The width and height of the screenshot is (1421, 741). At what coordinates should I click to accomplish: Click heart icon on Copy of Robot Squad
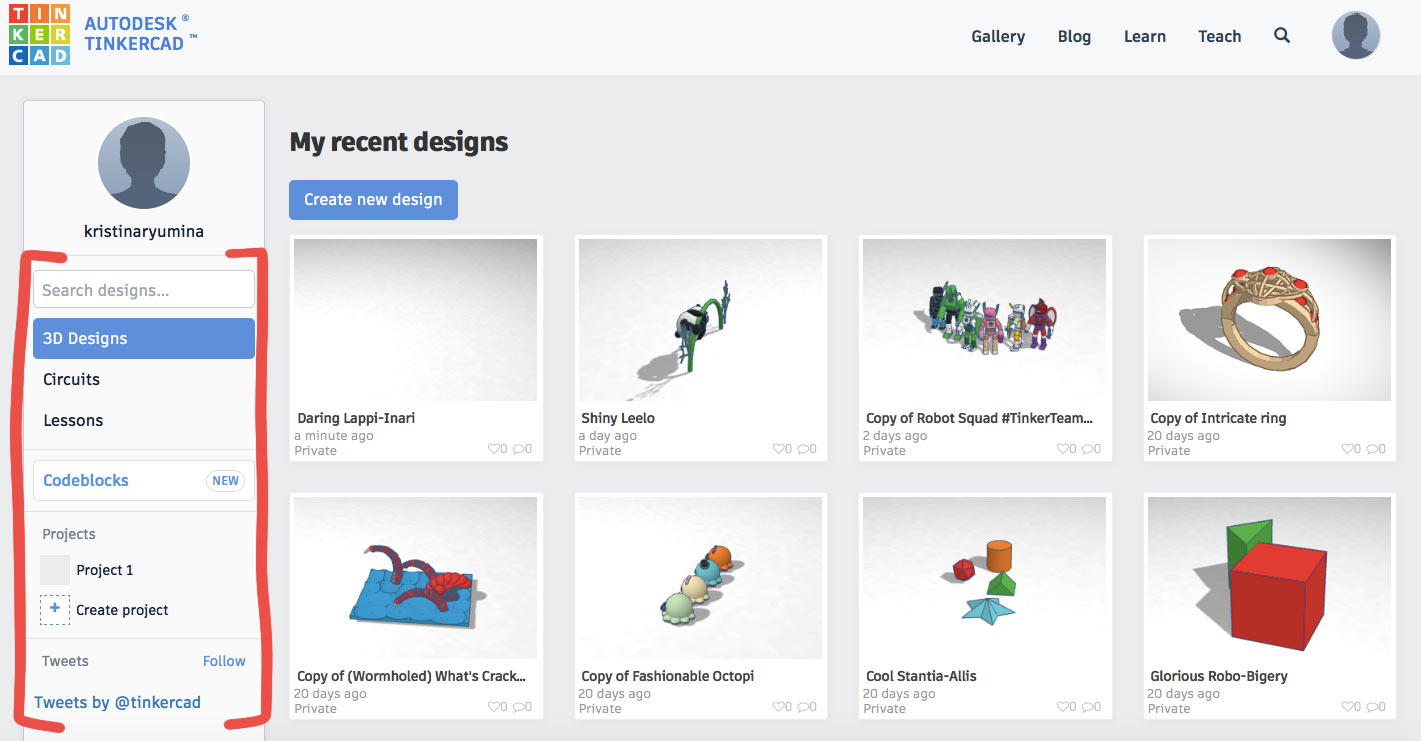(x=1063, y=450)
